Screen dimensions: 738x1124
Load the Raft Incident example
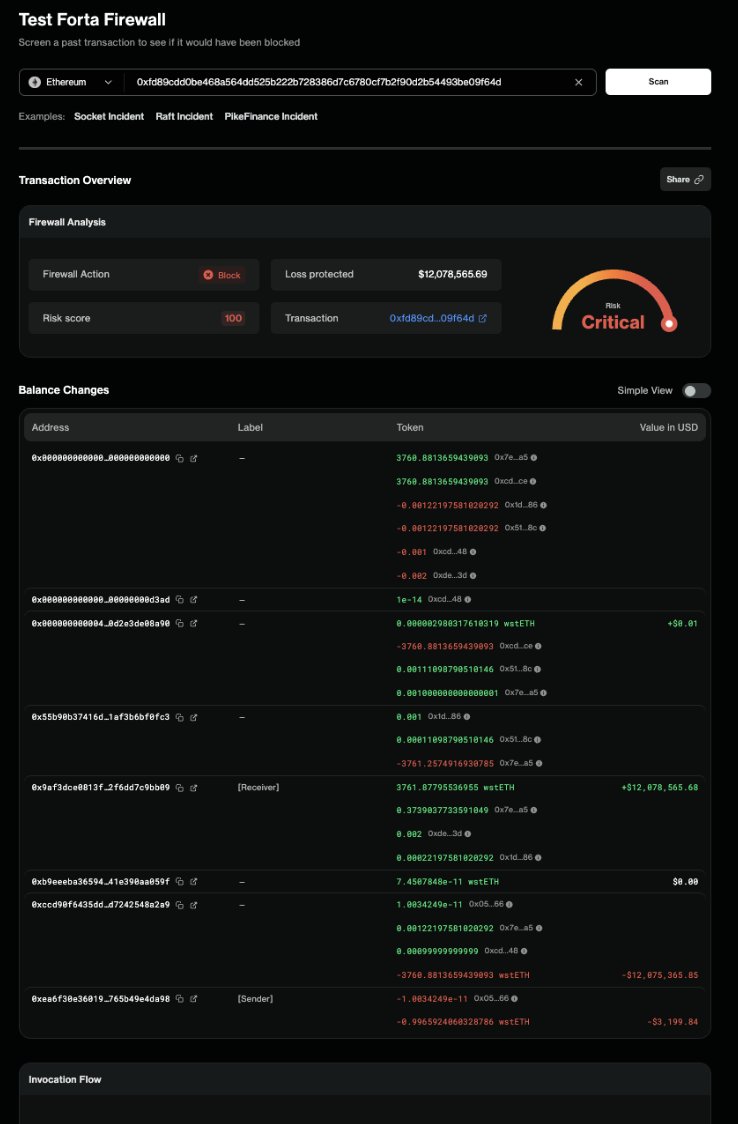click(x=184, y=116)
